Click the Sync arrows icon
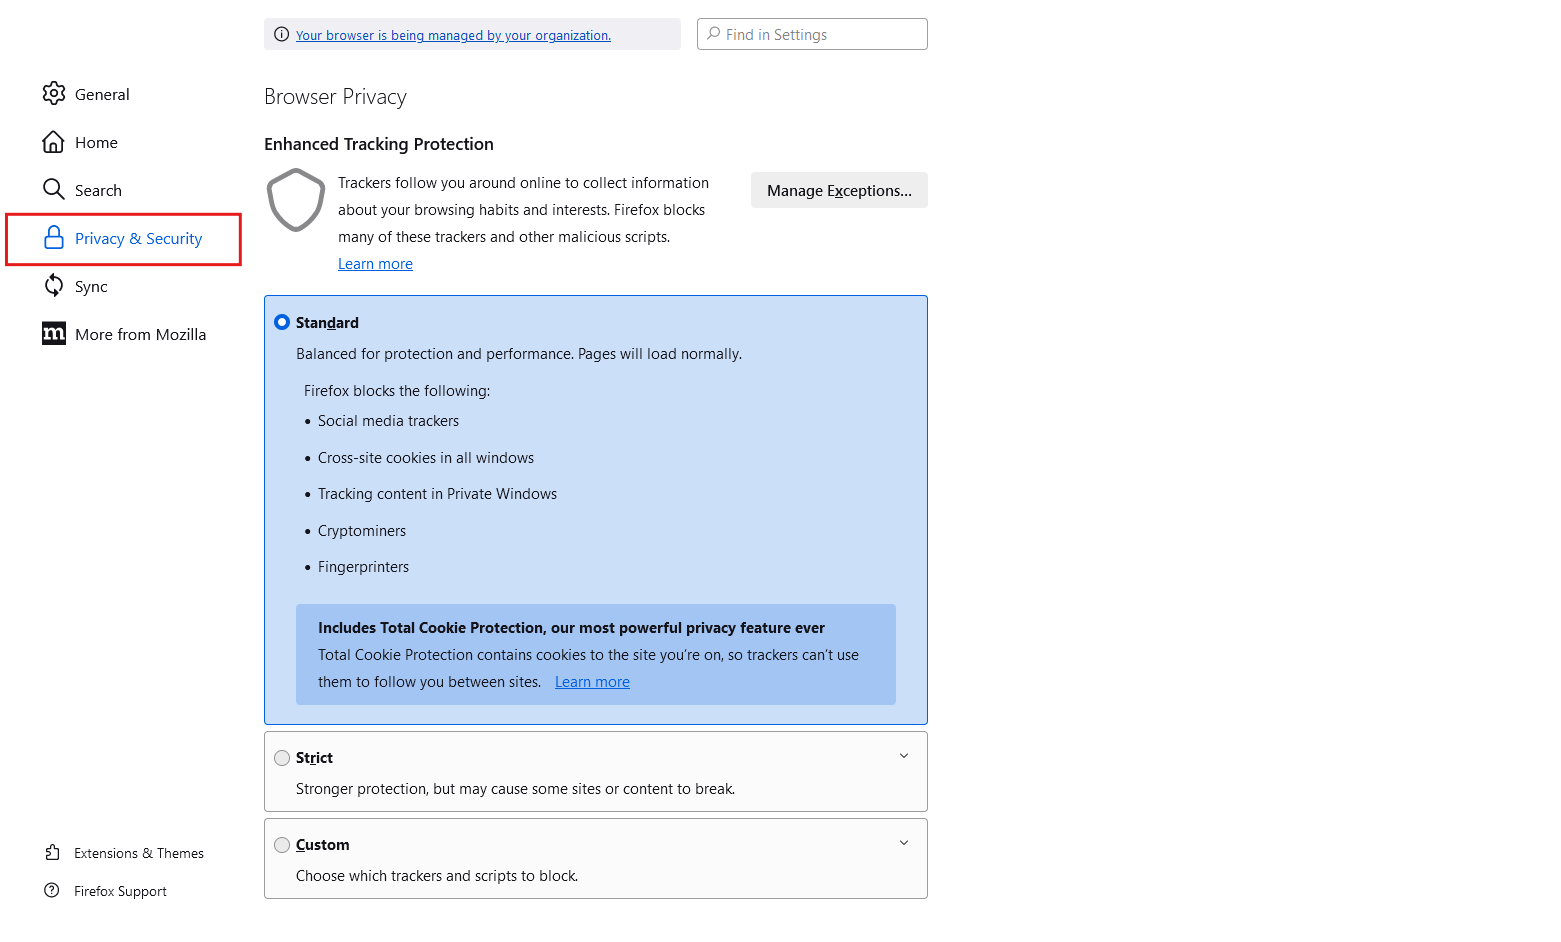 point(54,286)
